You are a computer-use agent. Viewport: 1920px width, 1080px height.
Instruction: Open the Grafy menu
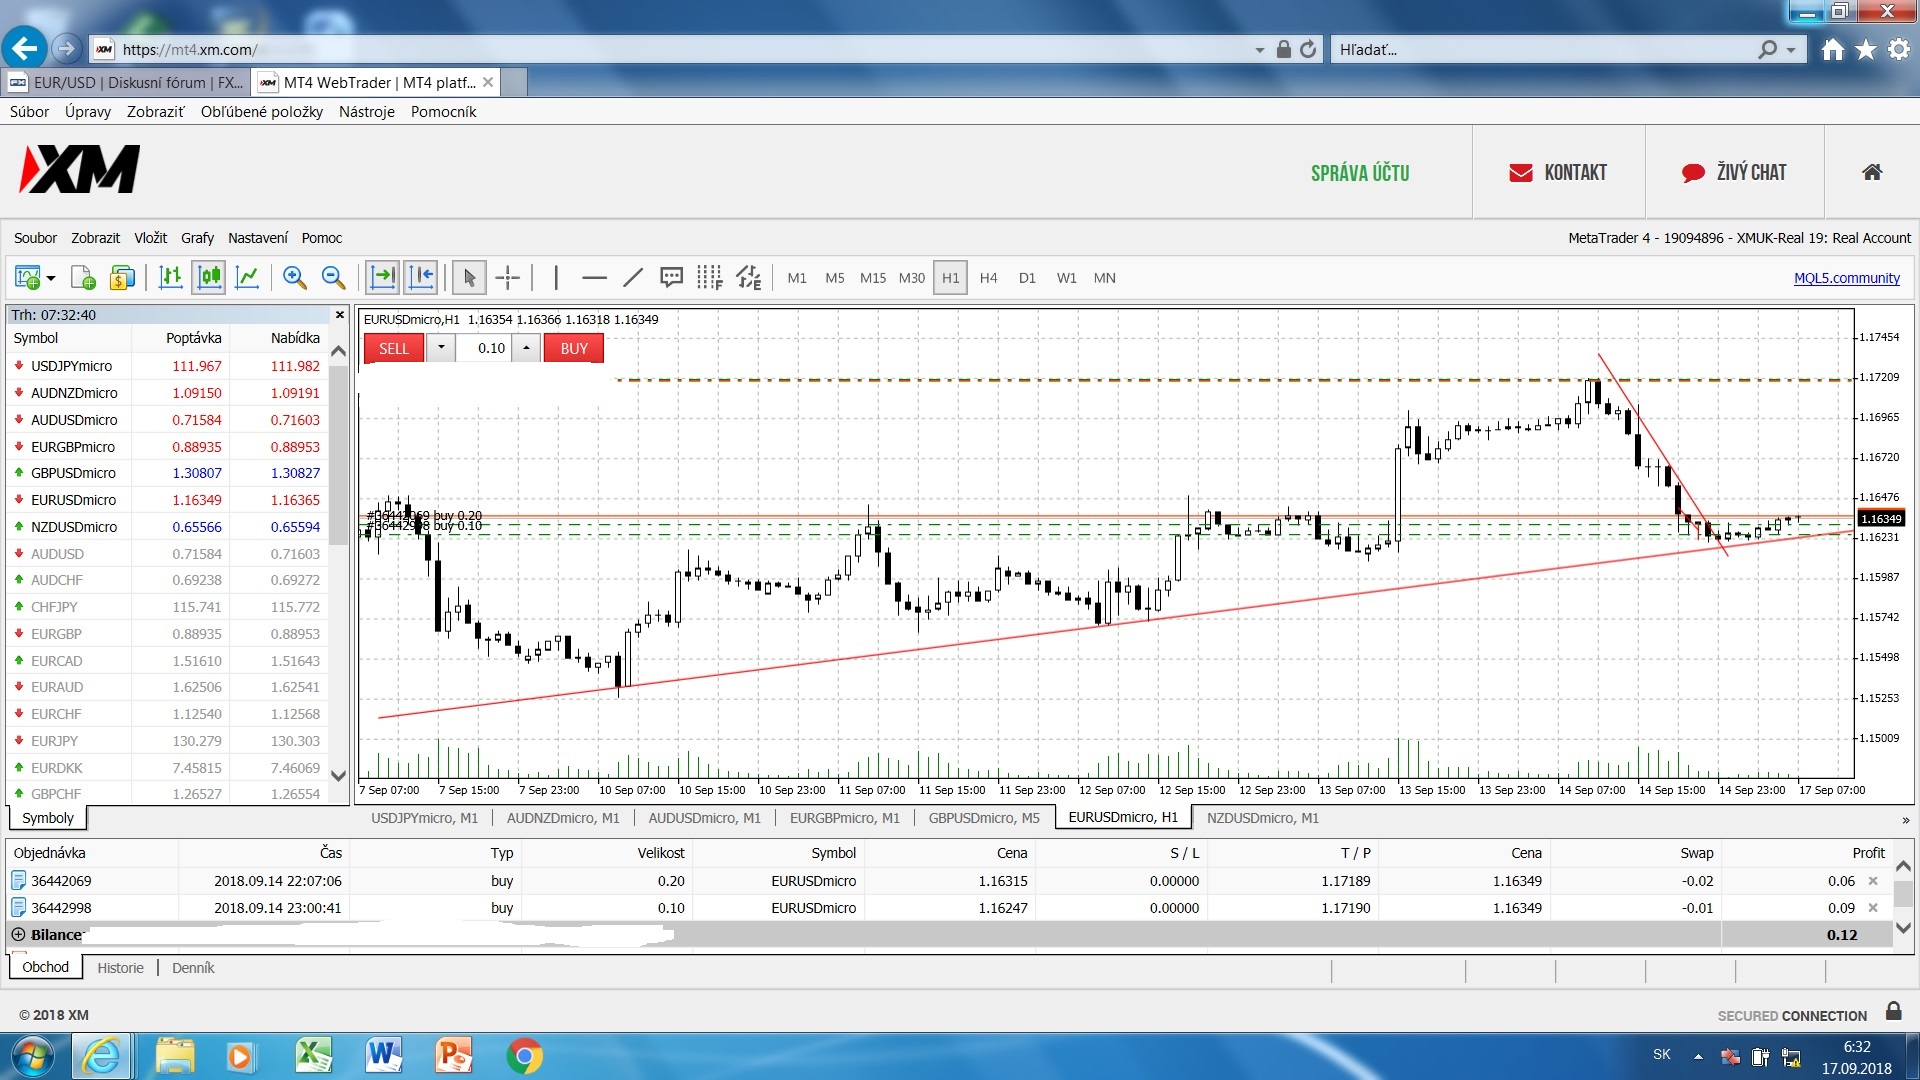pos(197,238)
